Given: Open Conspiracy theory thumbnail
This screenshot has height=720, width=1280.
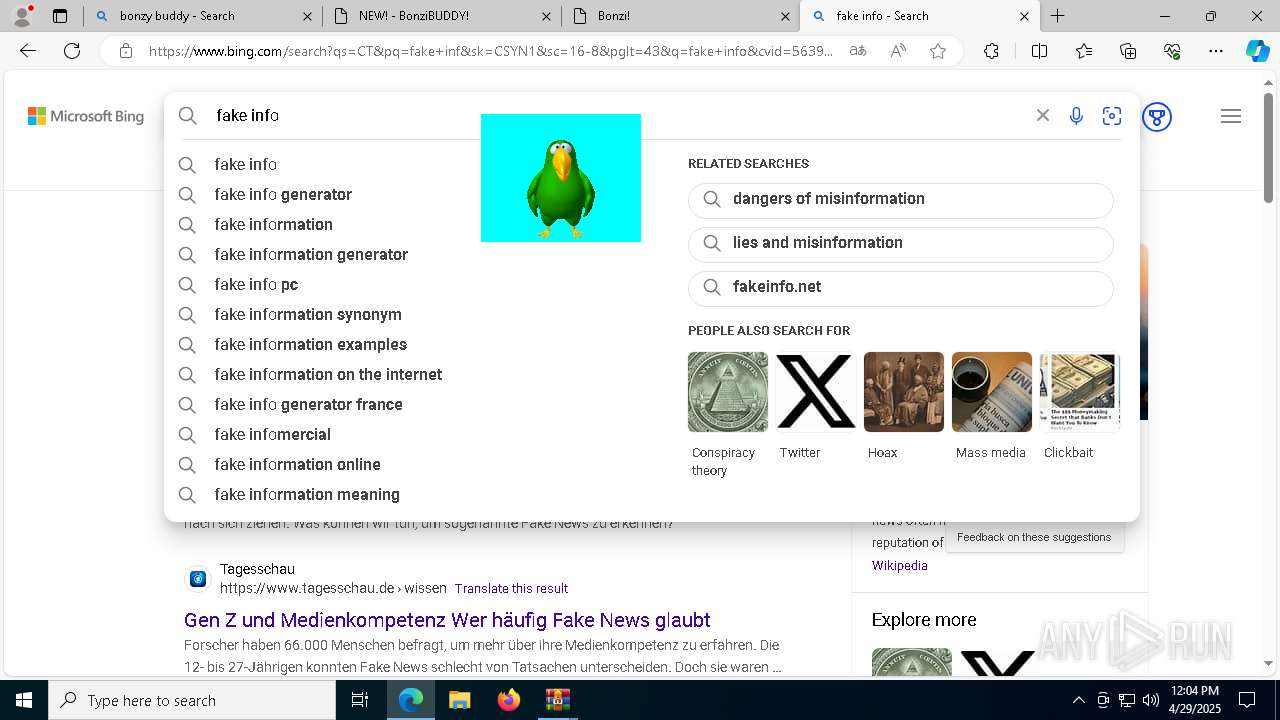Looking at the screenshot, I should tap(728, 392).
